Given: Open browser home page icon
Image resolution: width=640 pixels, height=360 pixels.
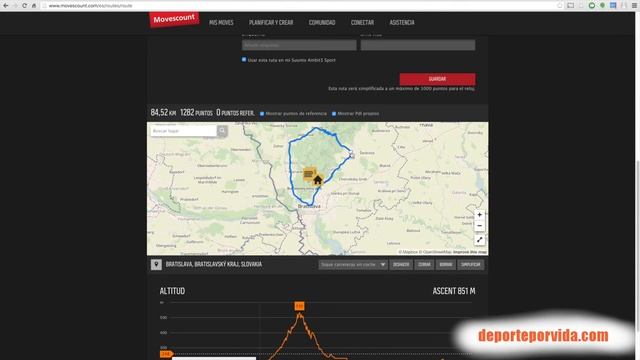Looking at the screenshot, I should [34, 6].
